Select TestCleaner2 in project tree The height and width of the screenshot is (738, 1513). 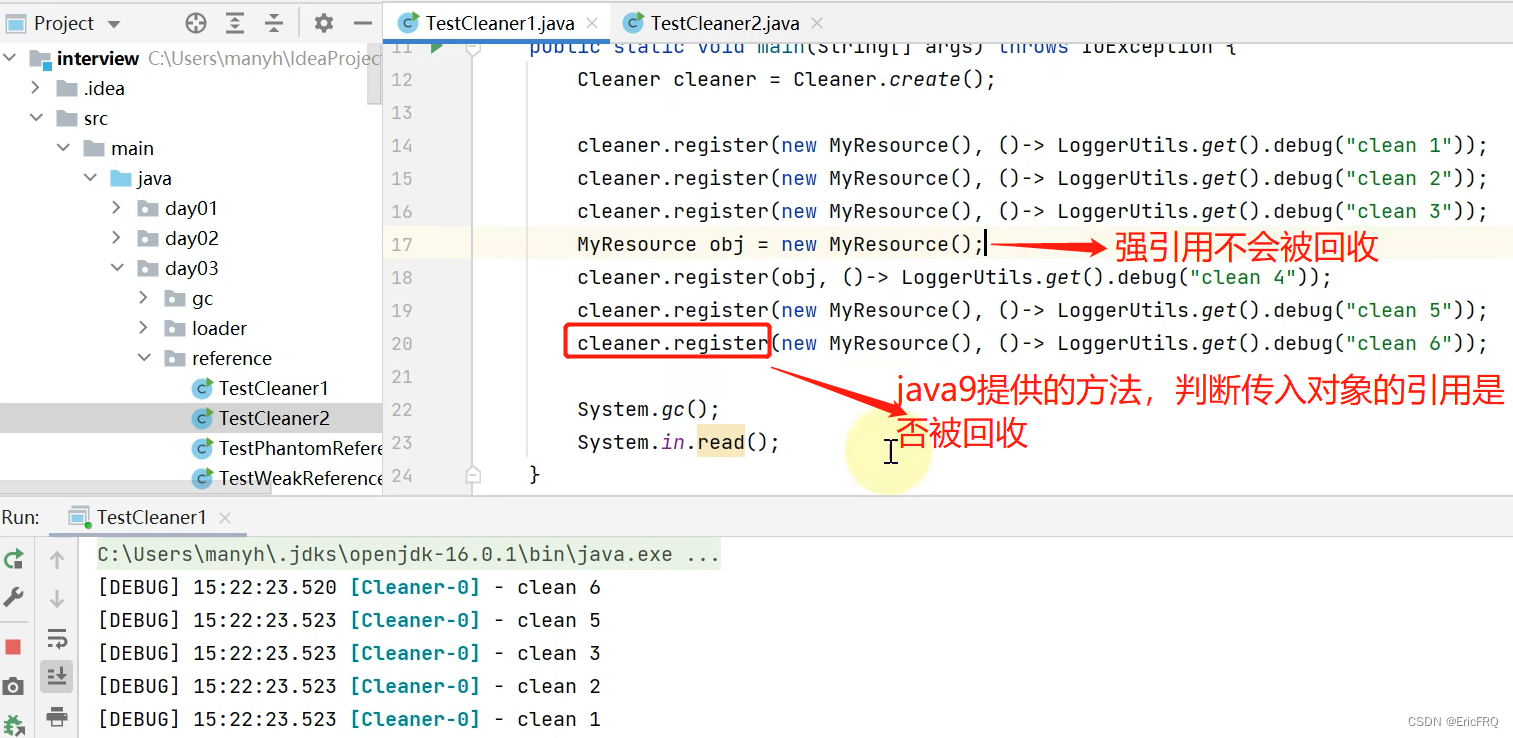pyautogui.click(x=274, y=418)
